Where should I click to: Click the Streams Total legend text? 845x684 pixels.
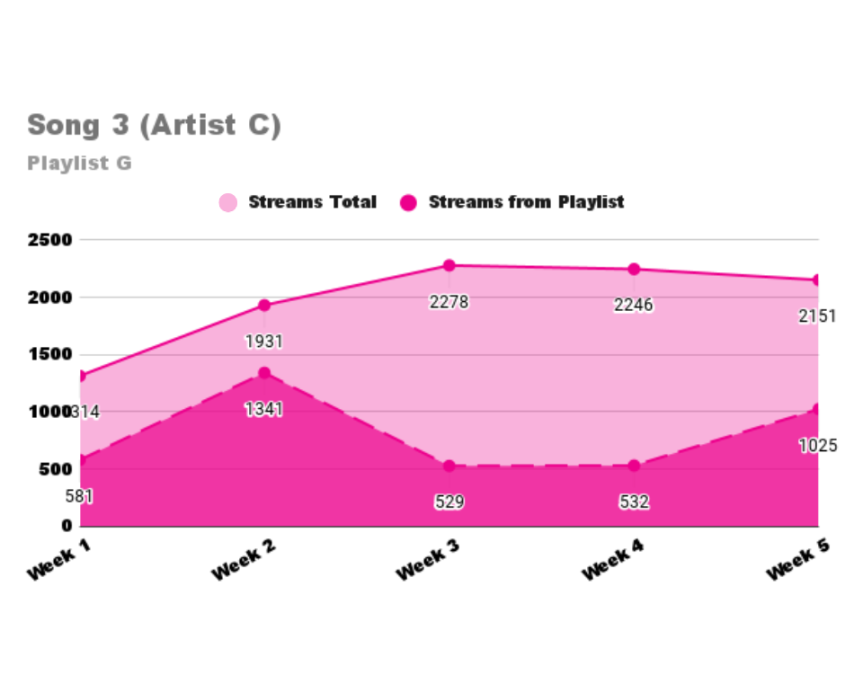point(313,202)
